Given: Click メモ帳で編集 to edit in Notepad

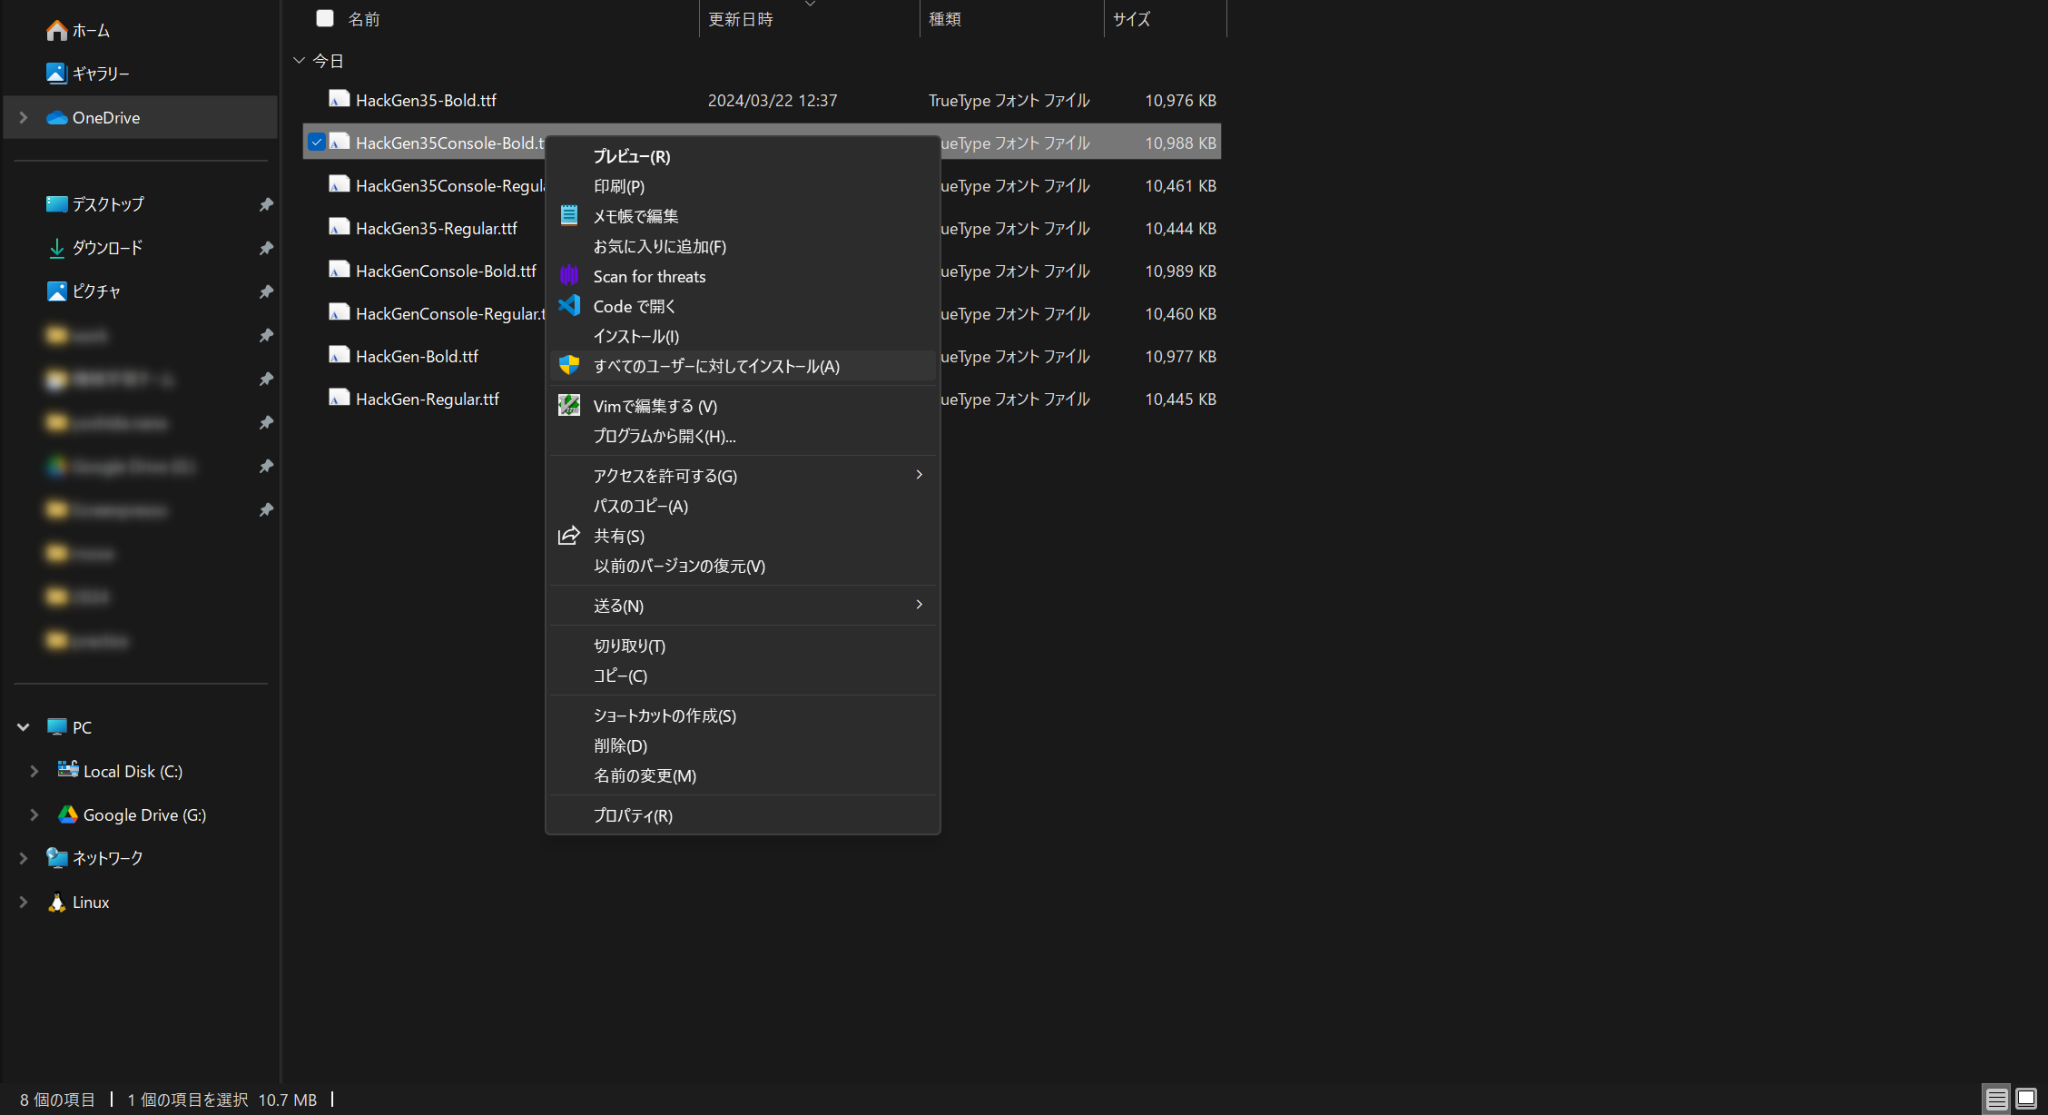Looking at the screenshot, I should pyautogui.click(x=635, y=215).
